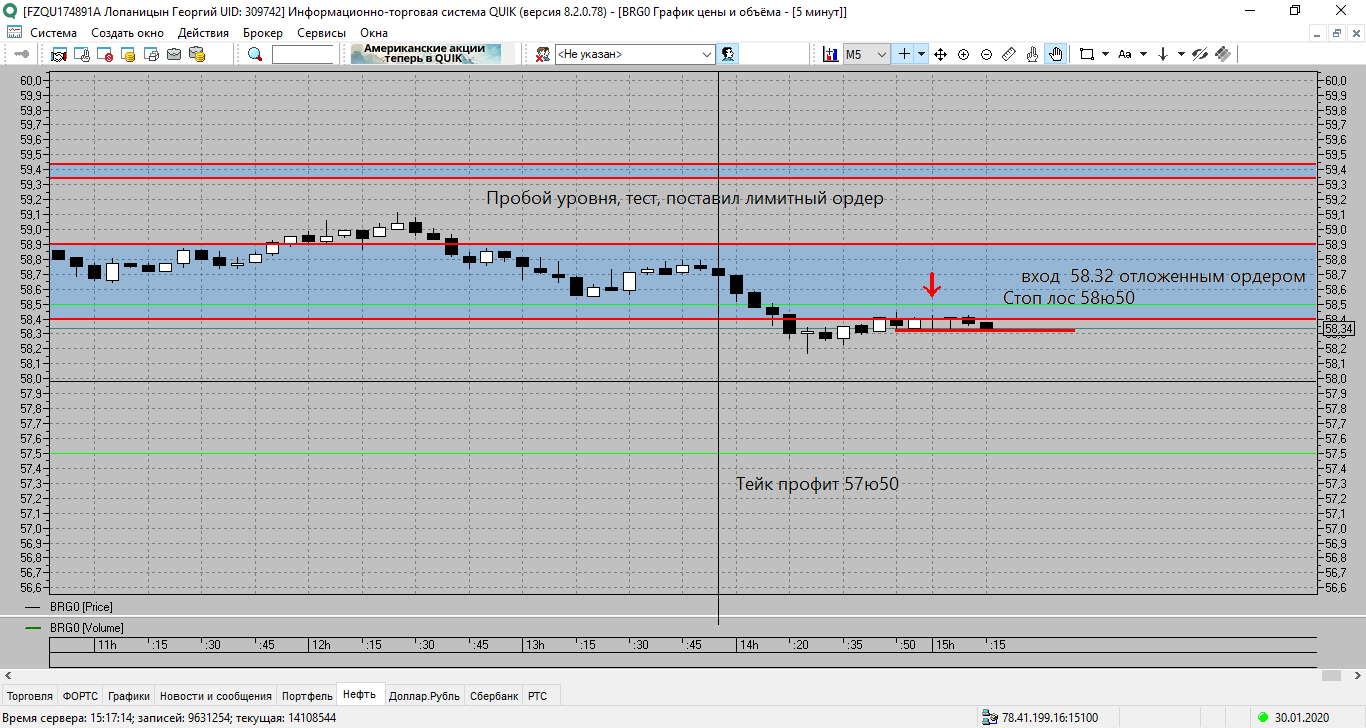Click the eraser delete drawings icon
Viewport: 1366px width, 728px height.
(1223, 54)
